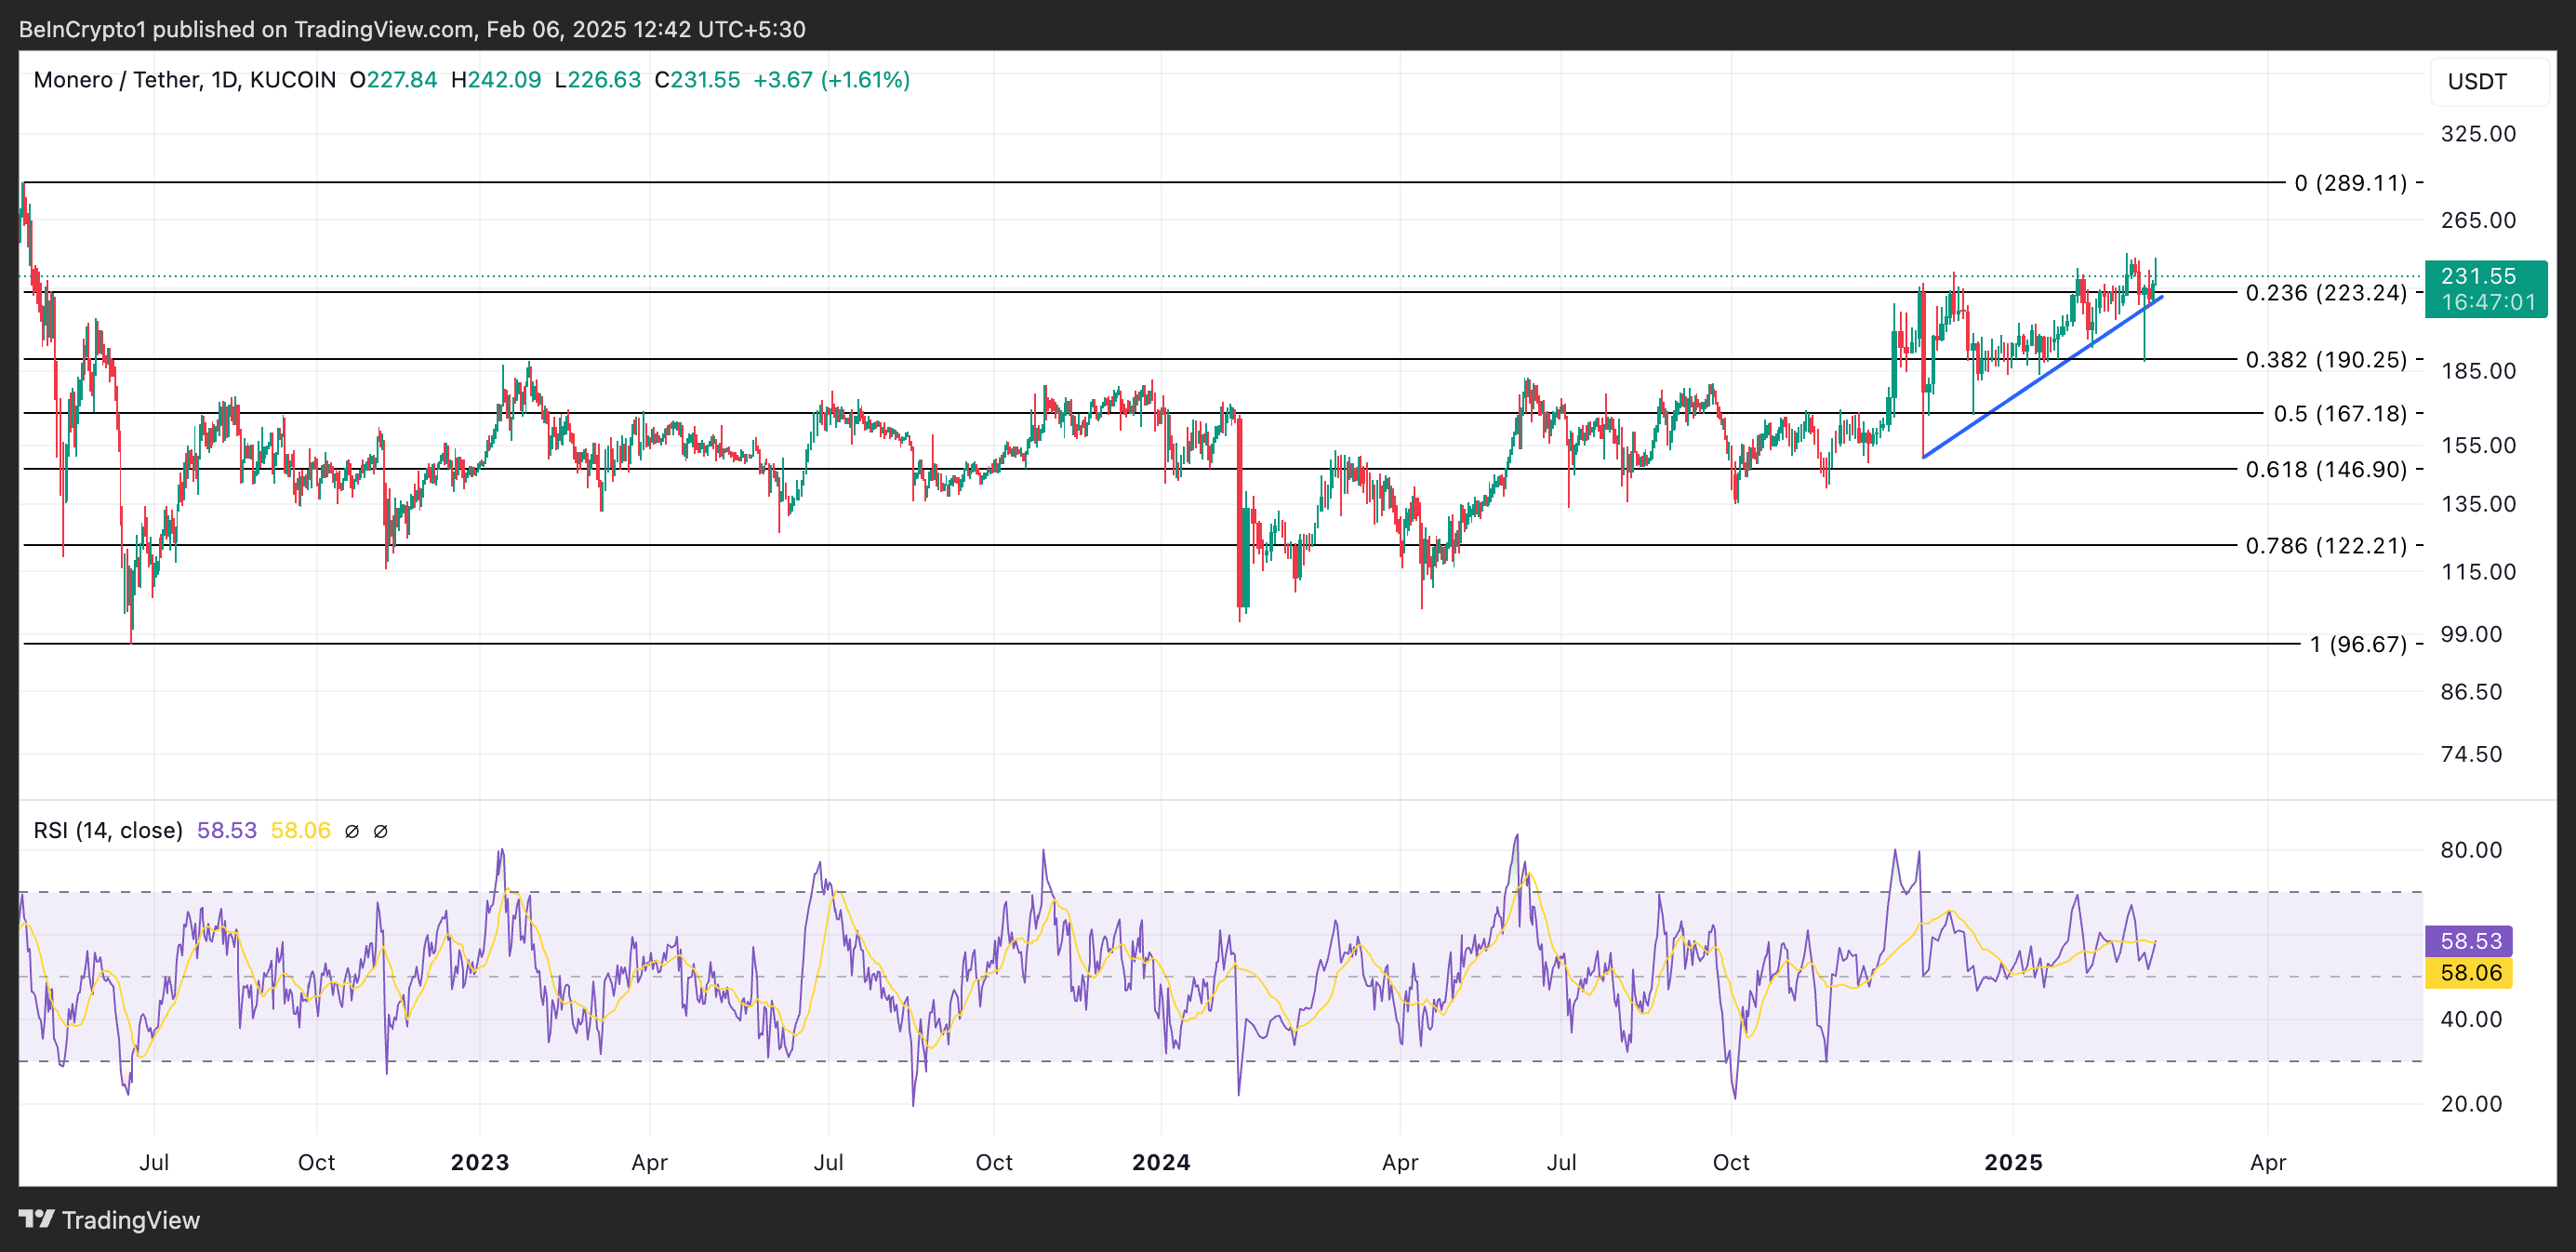Open the RSI (14, close) indicator legend

[108, 830]
